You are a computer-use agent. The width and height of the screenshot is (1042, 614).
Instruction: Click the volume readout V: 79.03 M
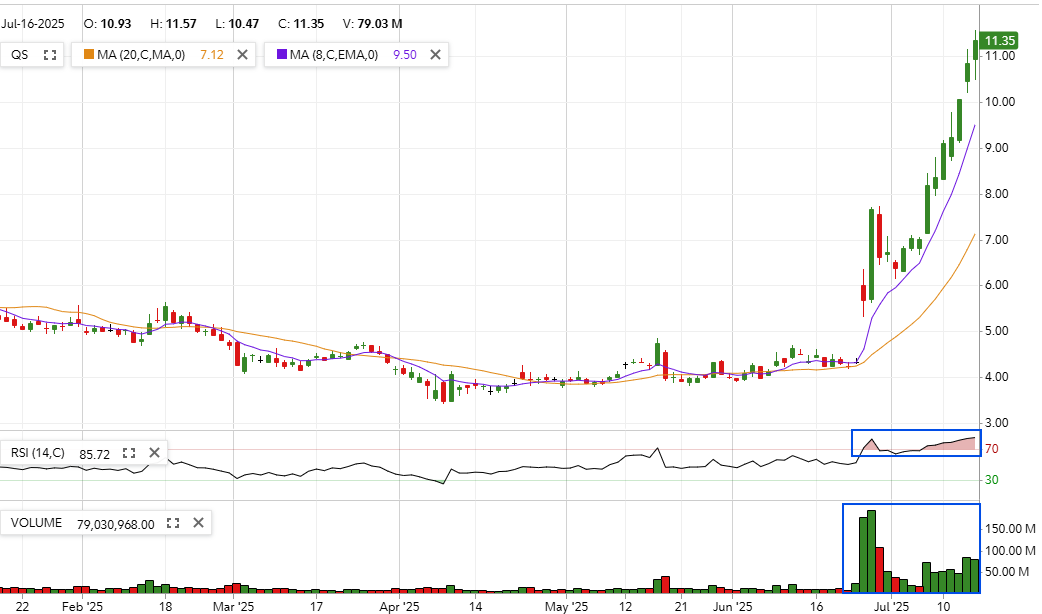coord(373,24)
